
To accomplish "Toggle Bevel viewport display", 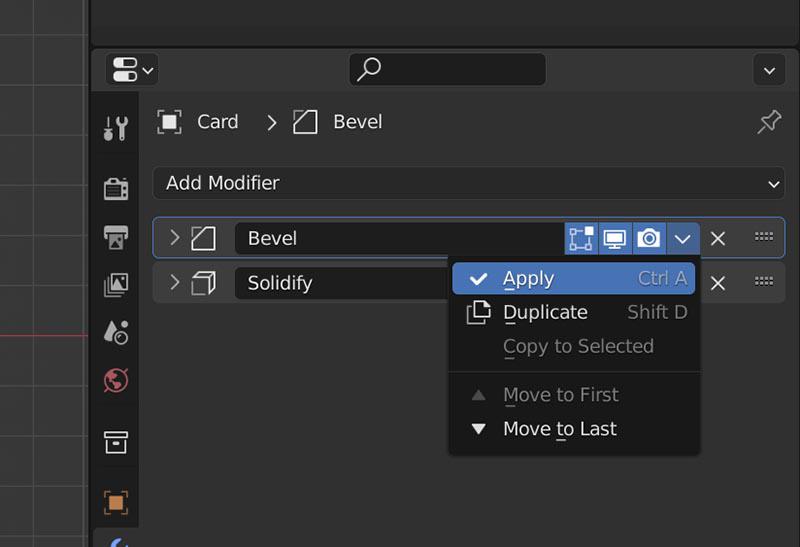I will coord(615,238).
